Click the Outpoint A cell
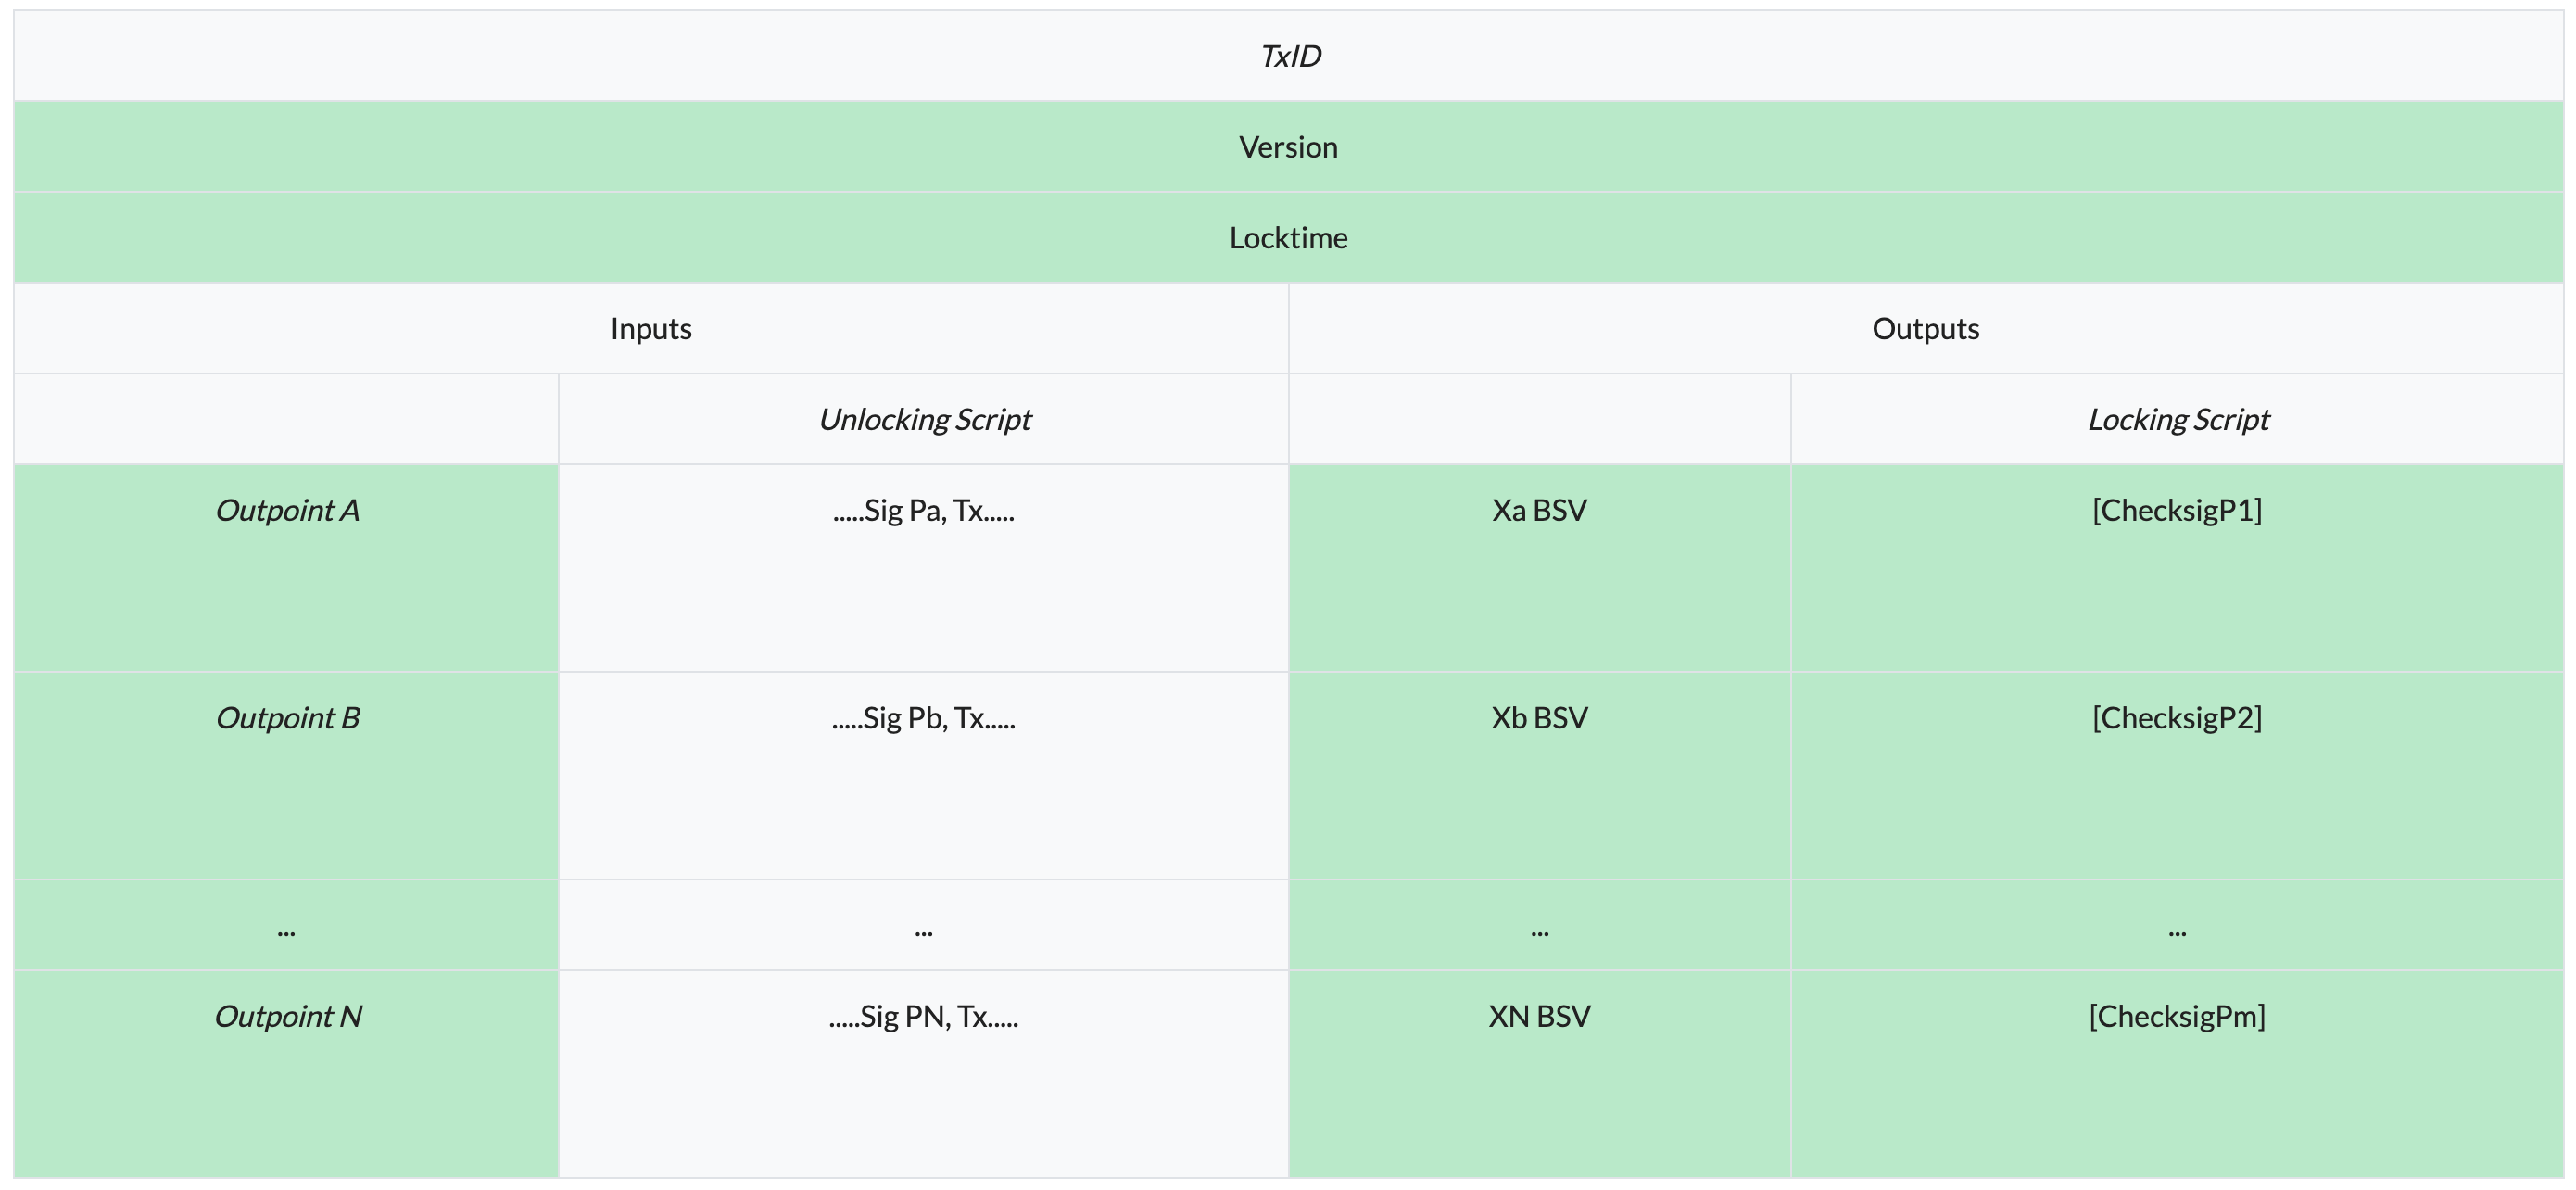This screenshot has width=2576, height=1190. [x=287, y=511]
